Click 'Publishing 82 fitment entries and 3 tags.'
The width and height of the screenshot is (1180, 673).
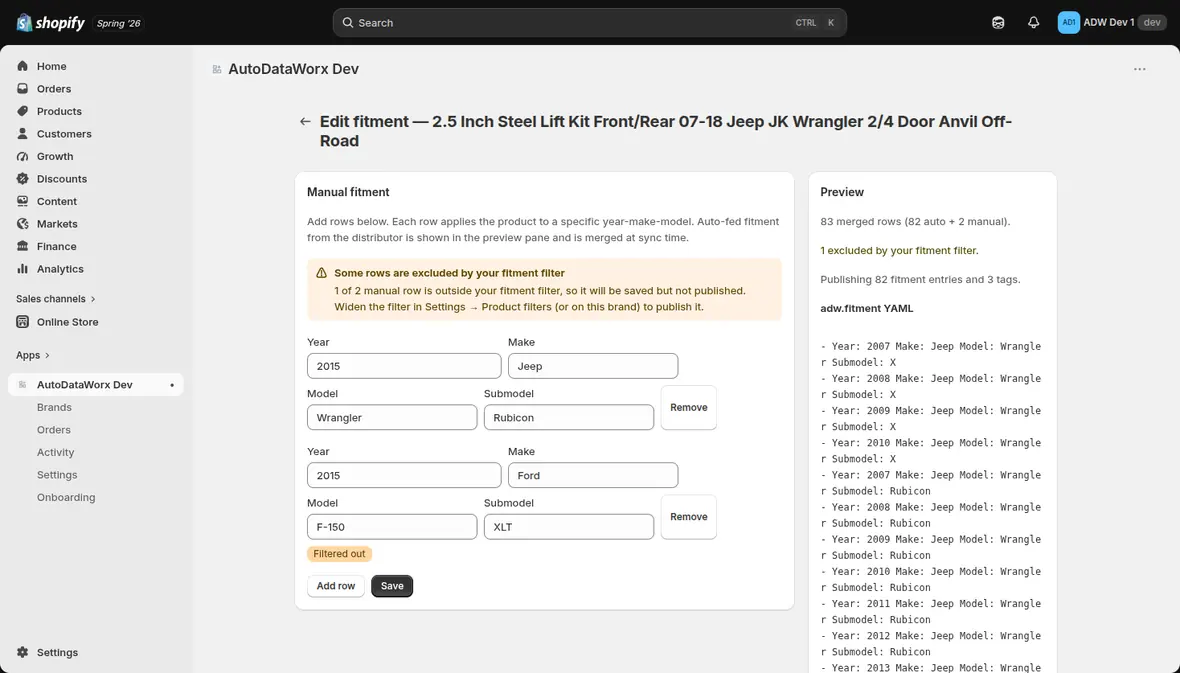pos(920,279)
